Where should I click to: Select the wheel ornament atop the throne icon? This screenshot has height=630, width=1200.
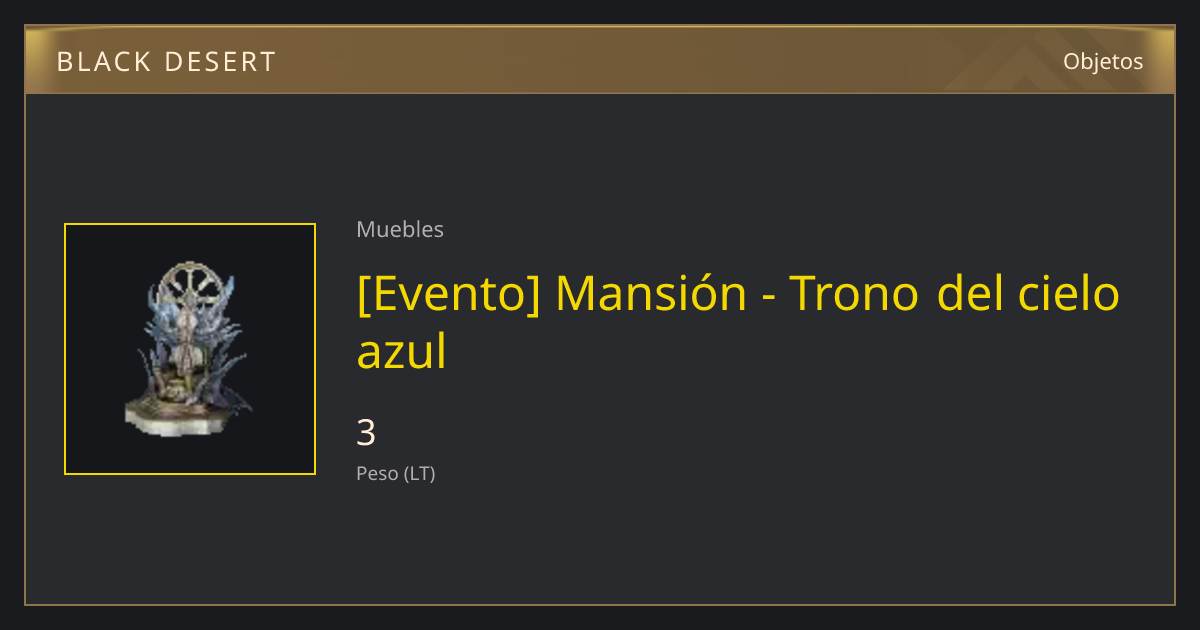190,288
